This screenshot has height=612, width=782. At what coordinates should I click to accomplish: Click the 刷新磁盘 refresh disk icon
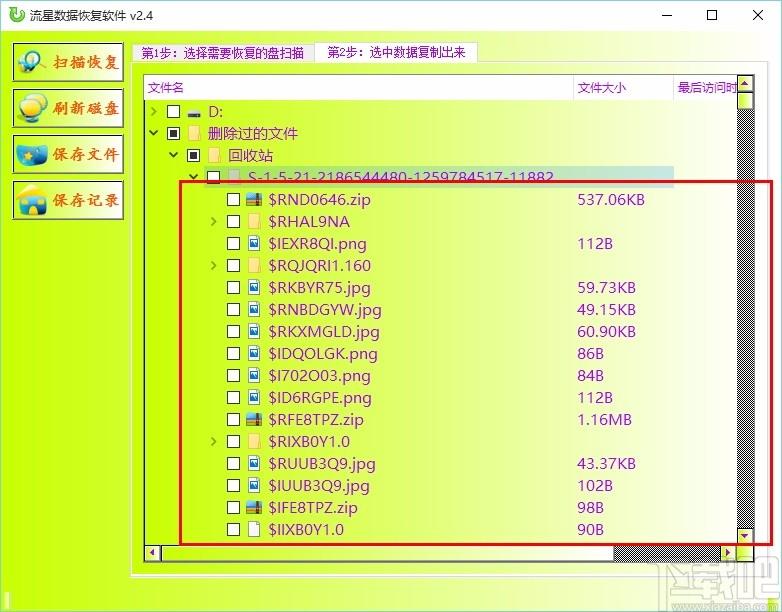click(32, 108)
